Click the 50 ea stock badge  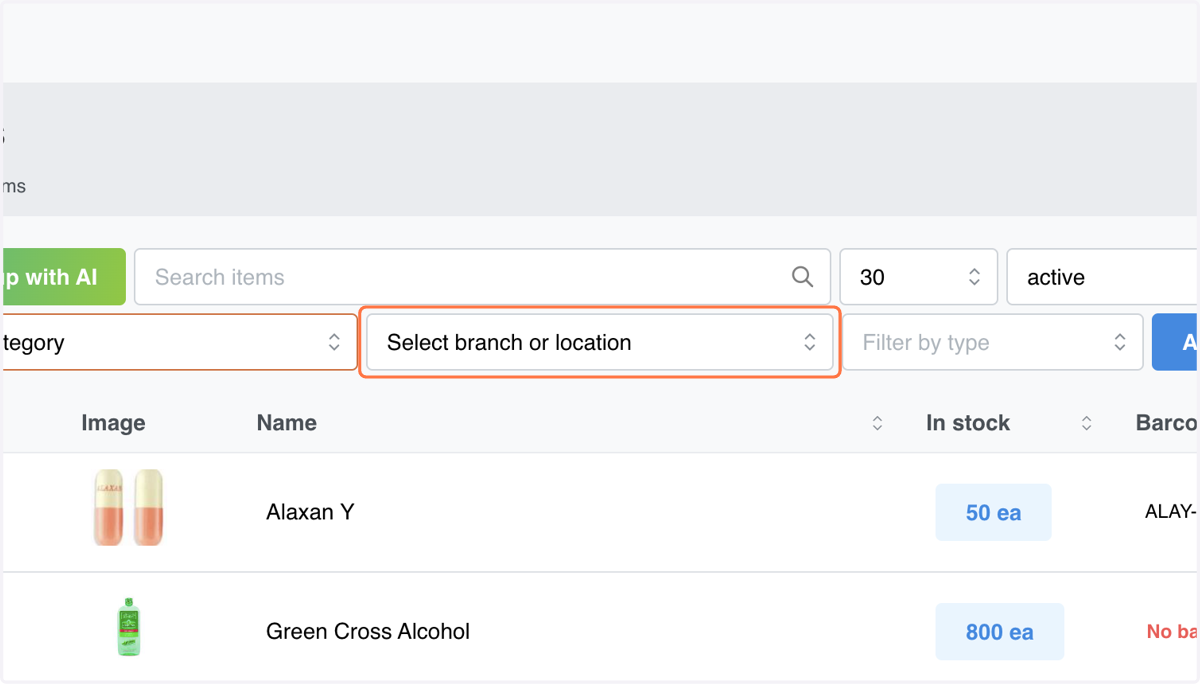click(x=993, y=512)
